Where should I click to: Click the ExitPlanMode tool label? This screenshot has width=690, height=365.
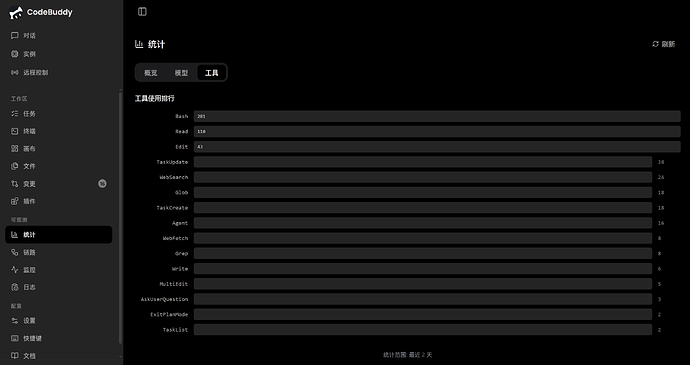[169, 315]
